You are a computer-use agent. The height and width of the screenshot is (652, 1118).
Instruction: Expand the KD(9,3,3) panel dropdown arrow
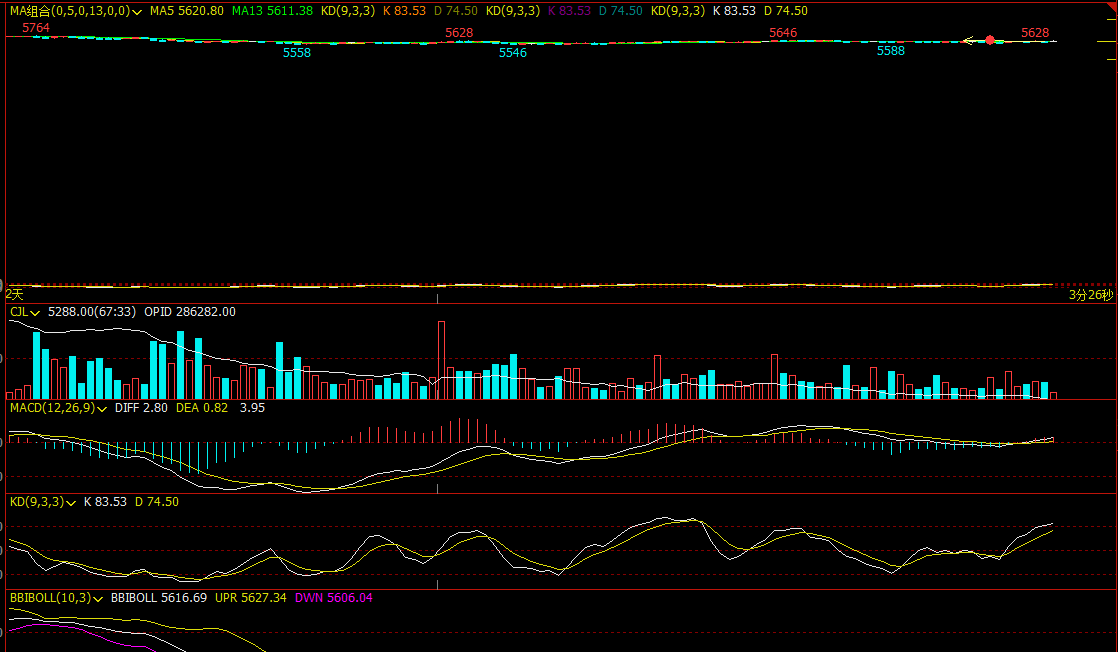point(71,502)
